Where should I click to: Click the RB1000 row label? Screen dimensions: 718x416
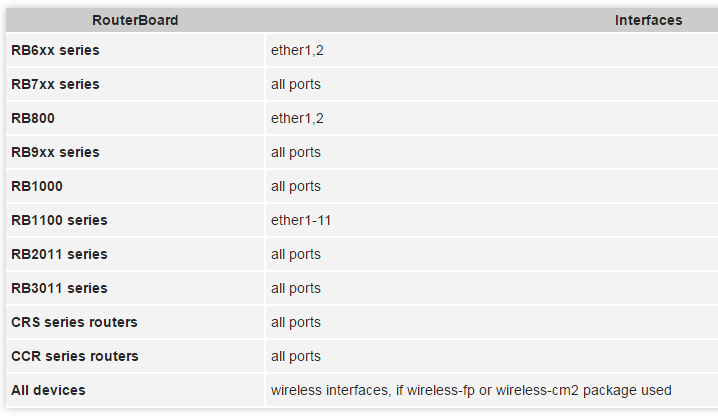point(37,186)
